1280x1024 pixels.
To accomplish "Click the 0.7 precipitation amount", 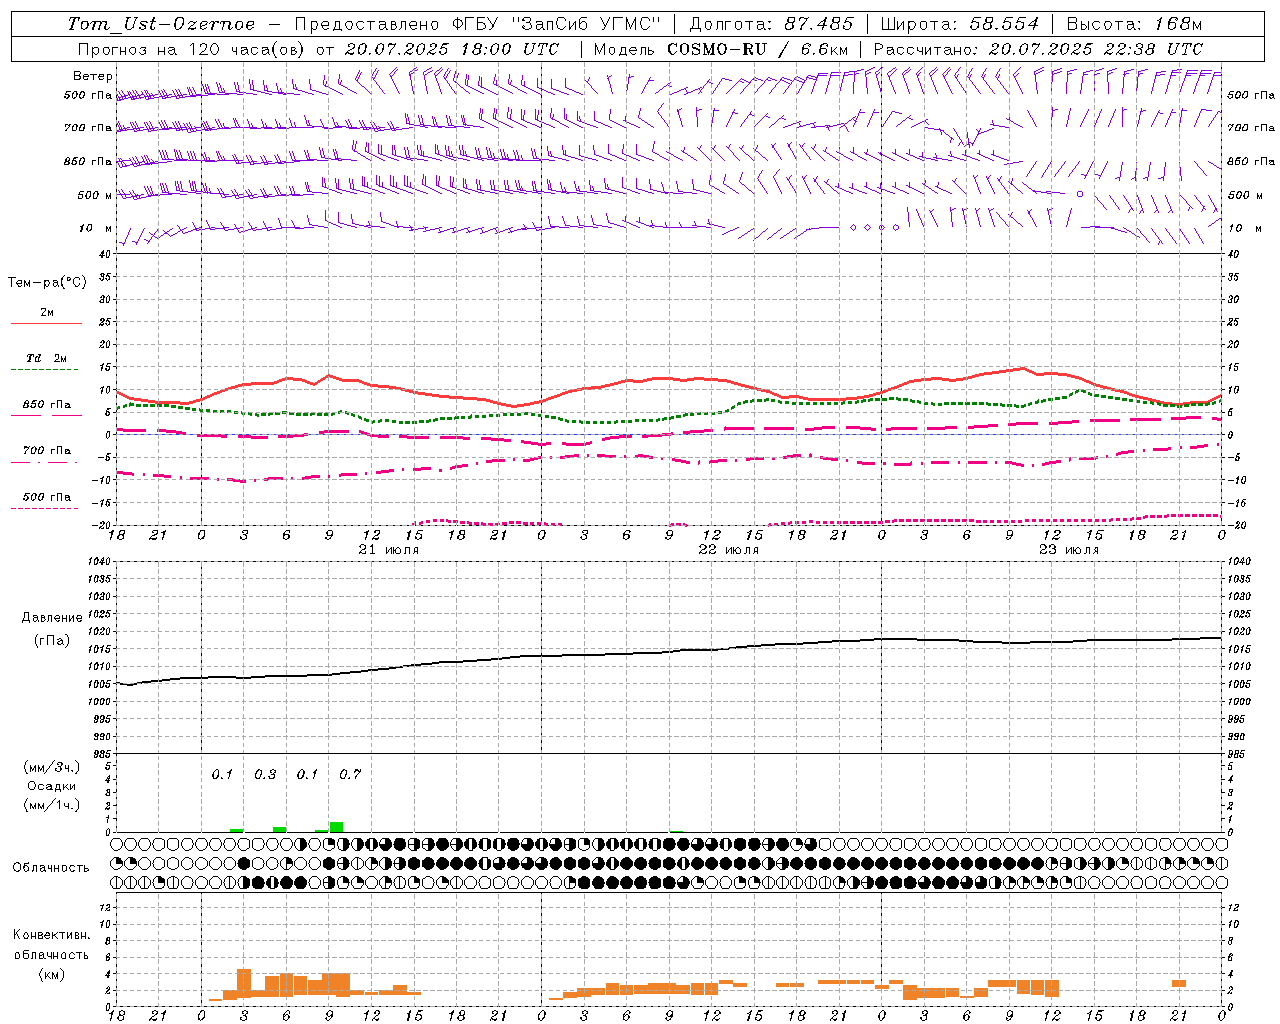I will [x=350, y=775].
